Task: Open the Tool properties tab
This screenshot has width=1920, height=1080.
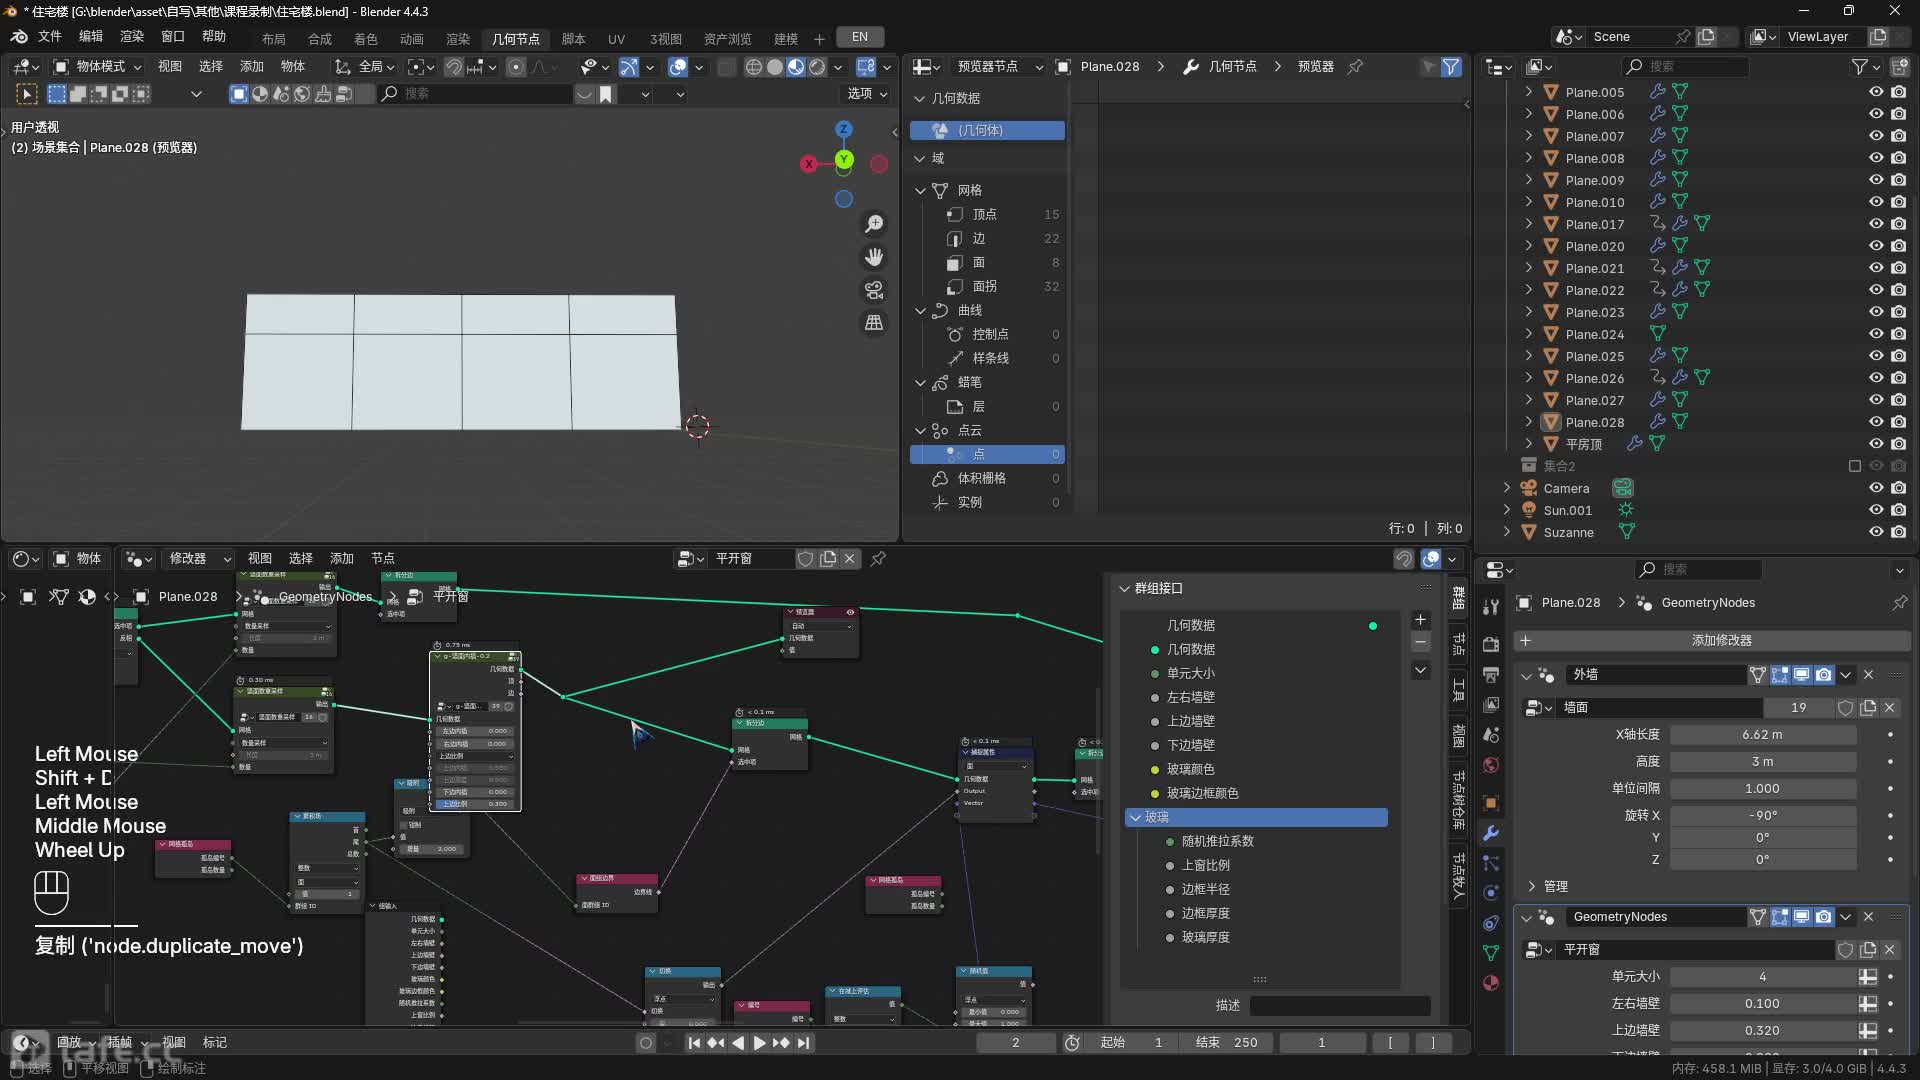Action: 1491,607
